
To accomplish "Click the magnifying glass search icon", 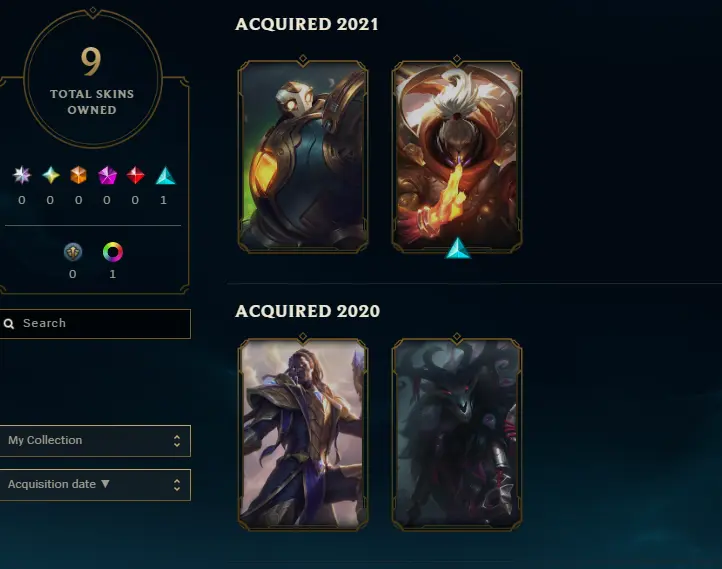I will (9, 324).
